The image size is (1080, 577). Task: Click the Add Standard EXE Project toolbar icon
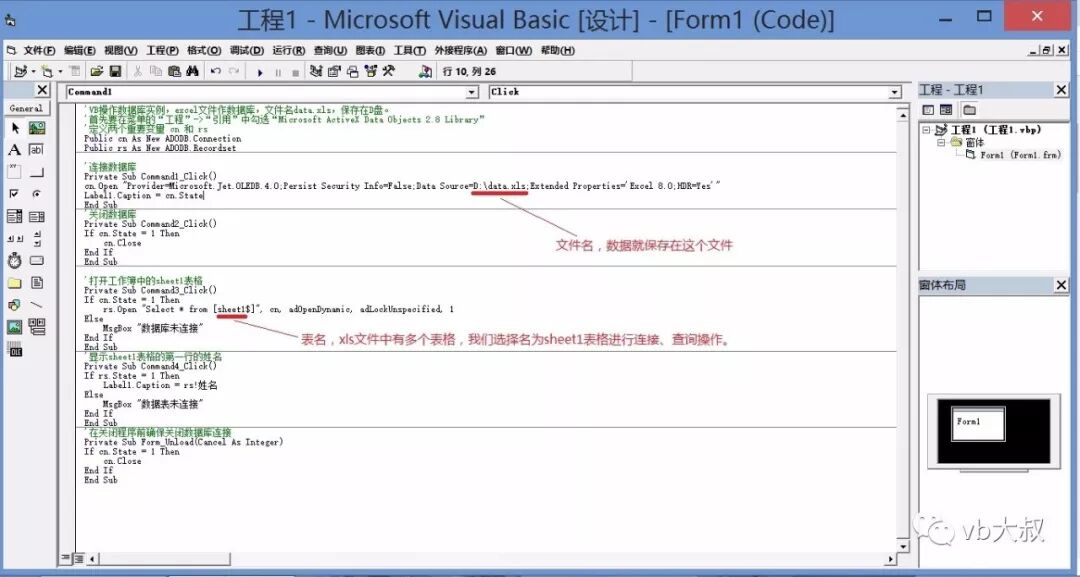[21, 71]
